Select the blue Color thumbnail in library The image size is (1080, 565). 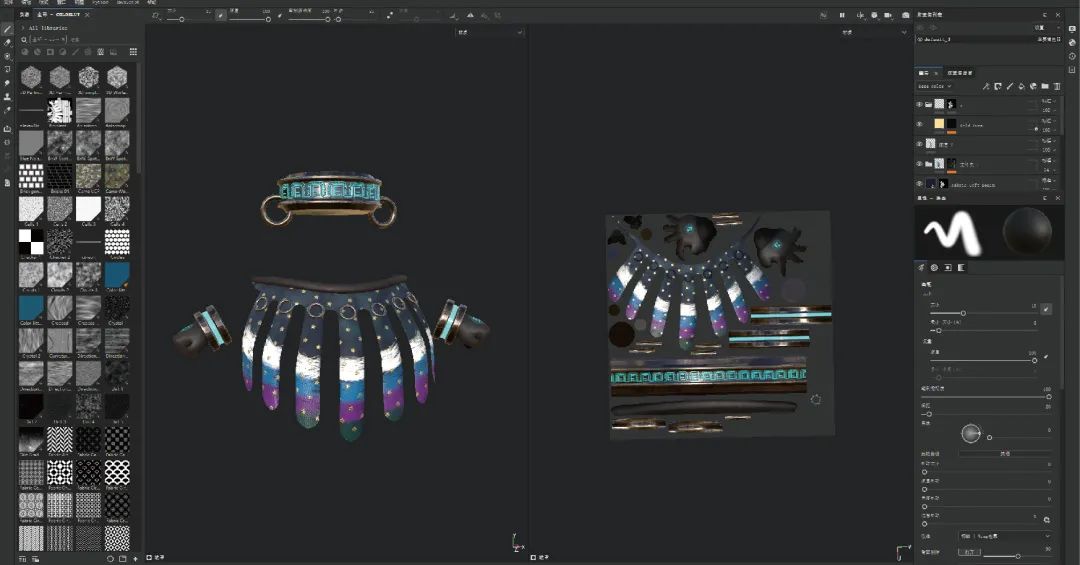tap(117, 273)
